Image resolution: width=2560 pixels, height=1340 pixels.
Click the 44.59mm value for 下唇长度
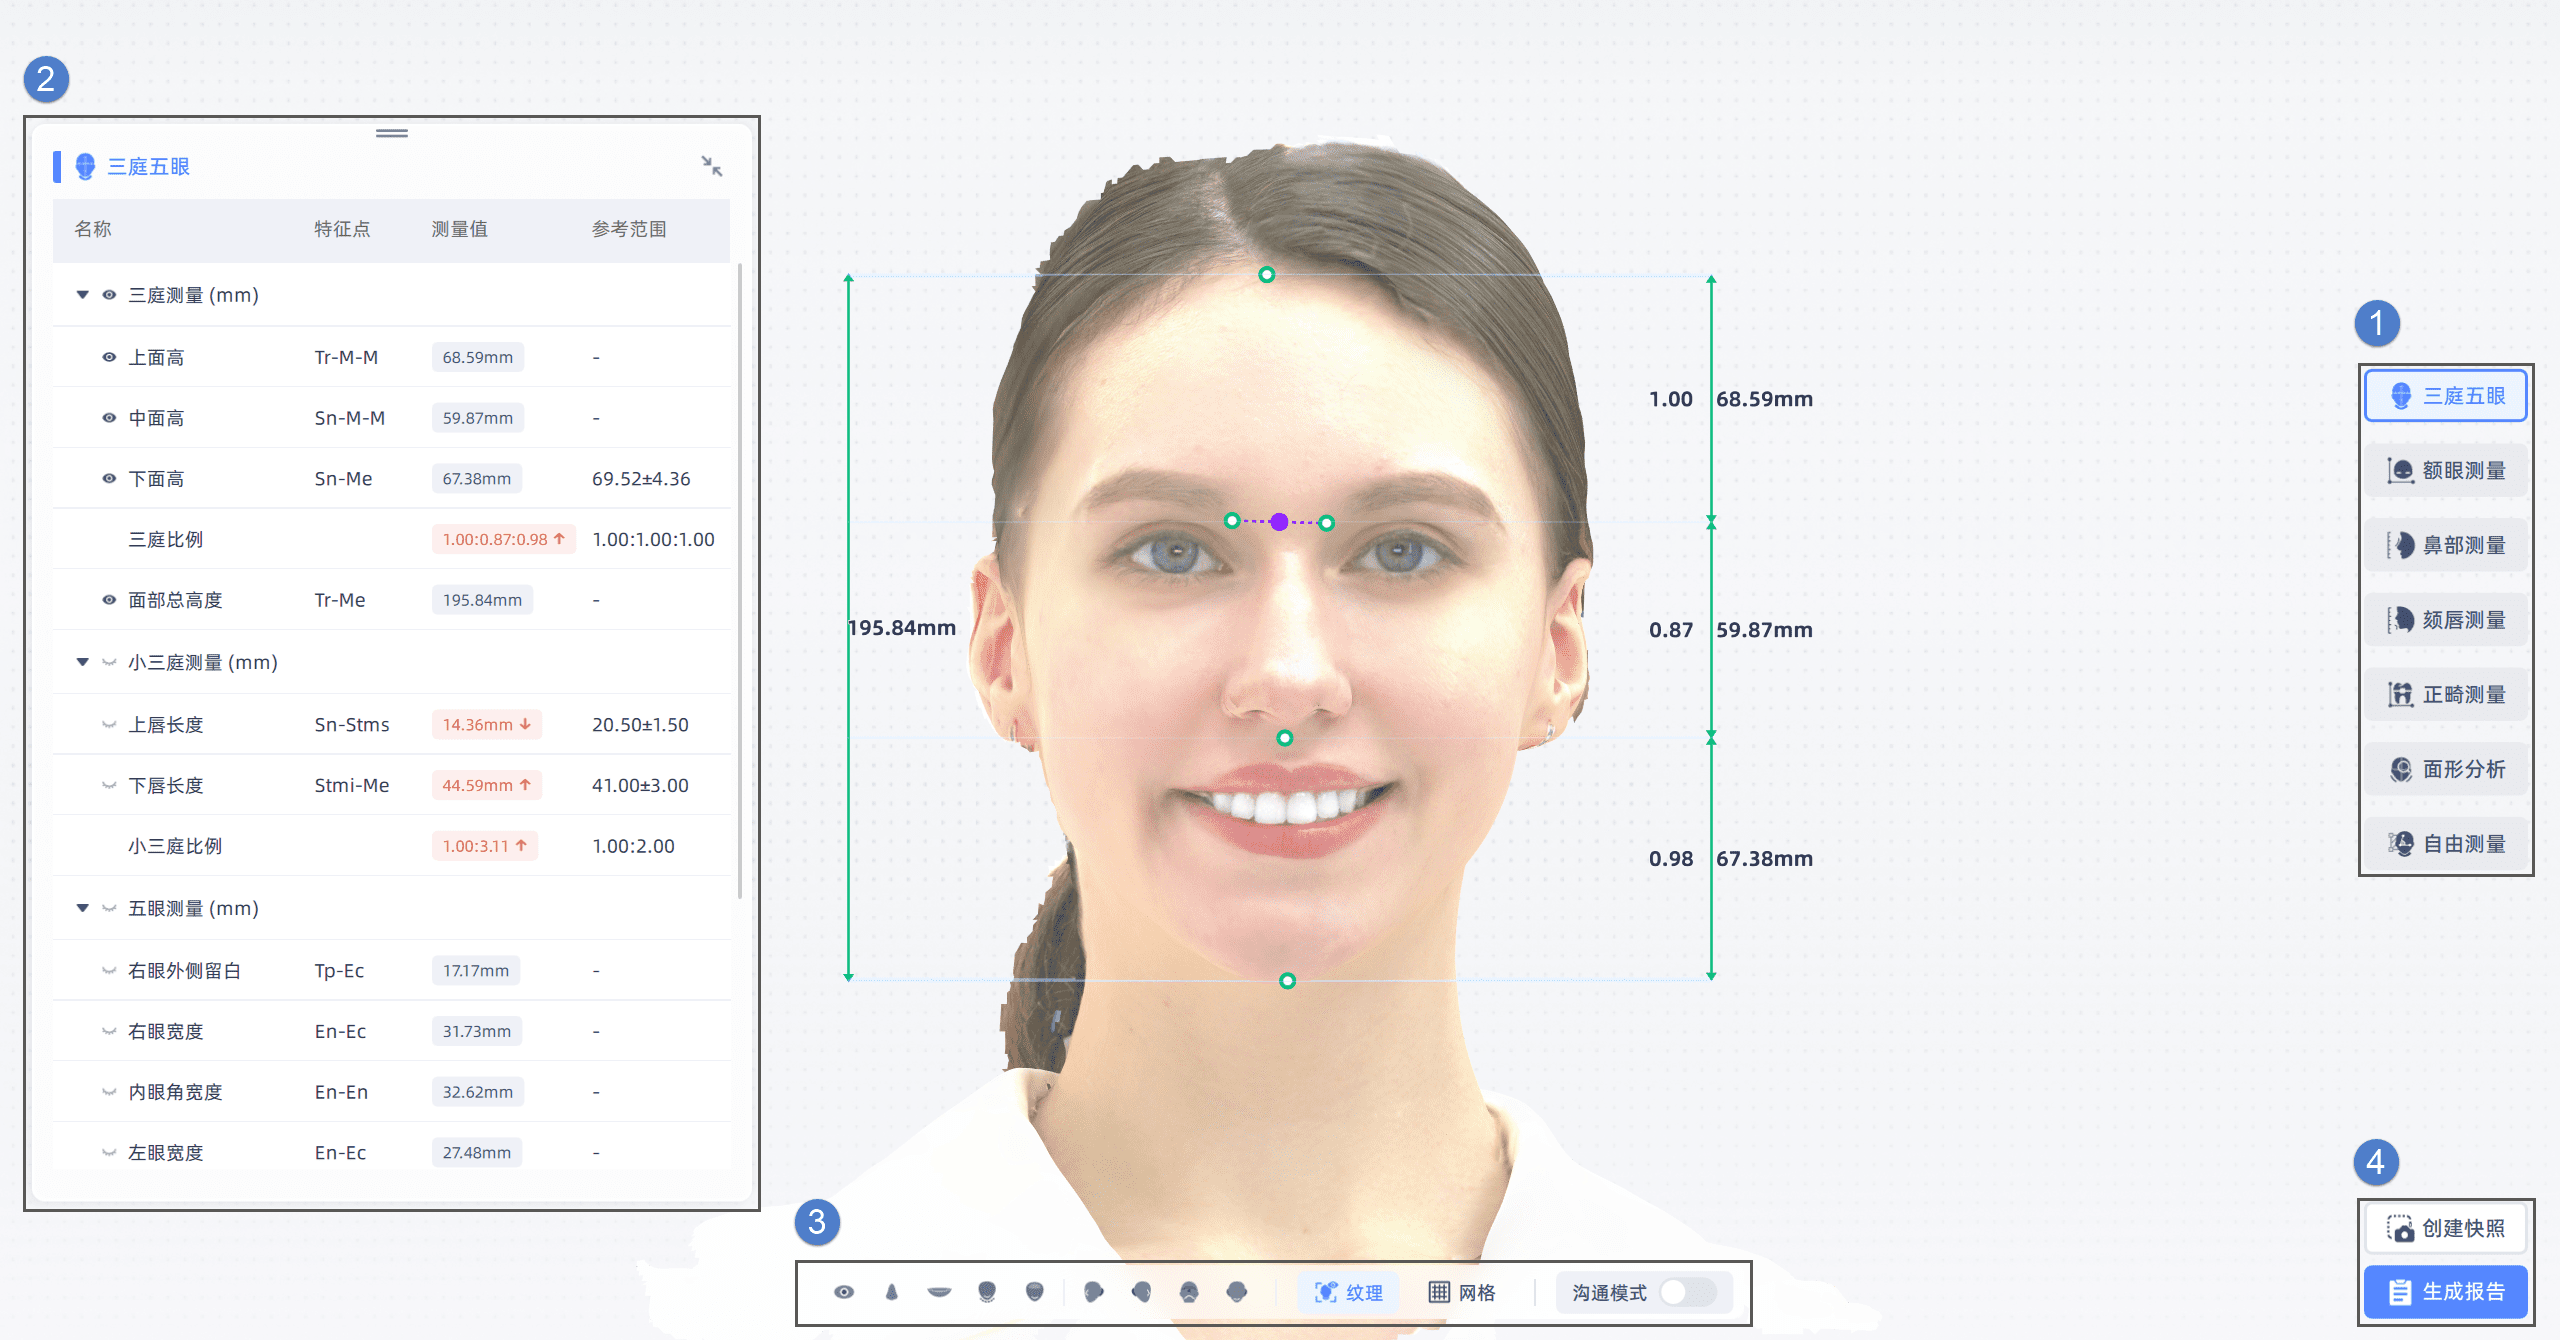coord(487,785)
